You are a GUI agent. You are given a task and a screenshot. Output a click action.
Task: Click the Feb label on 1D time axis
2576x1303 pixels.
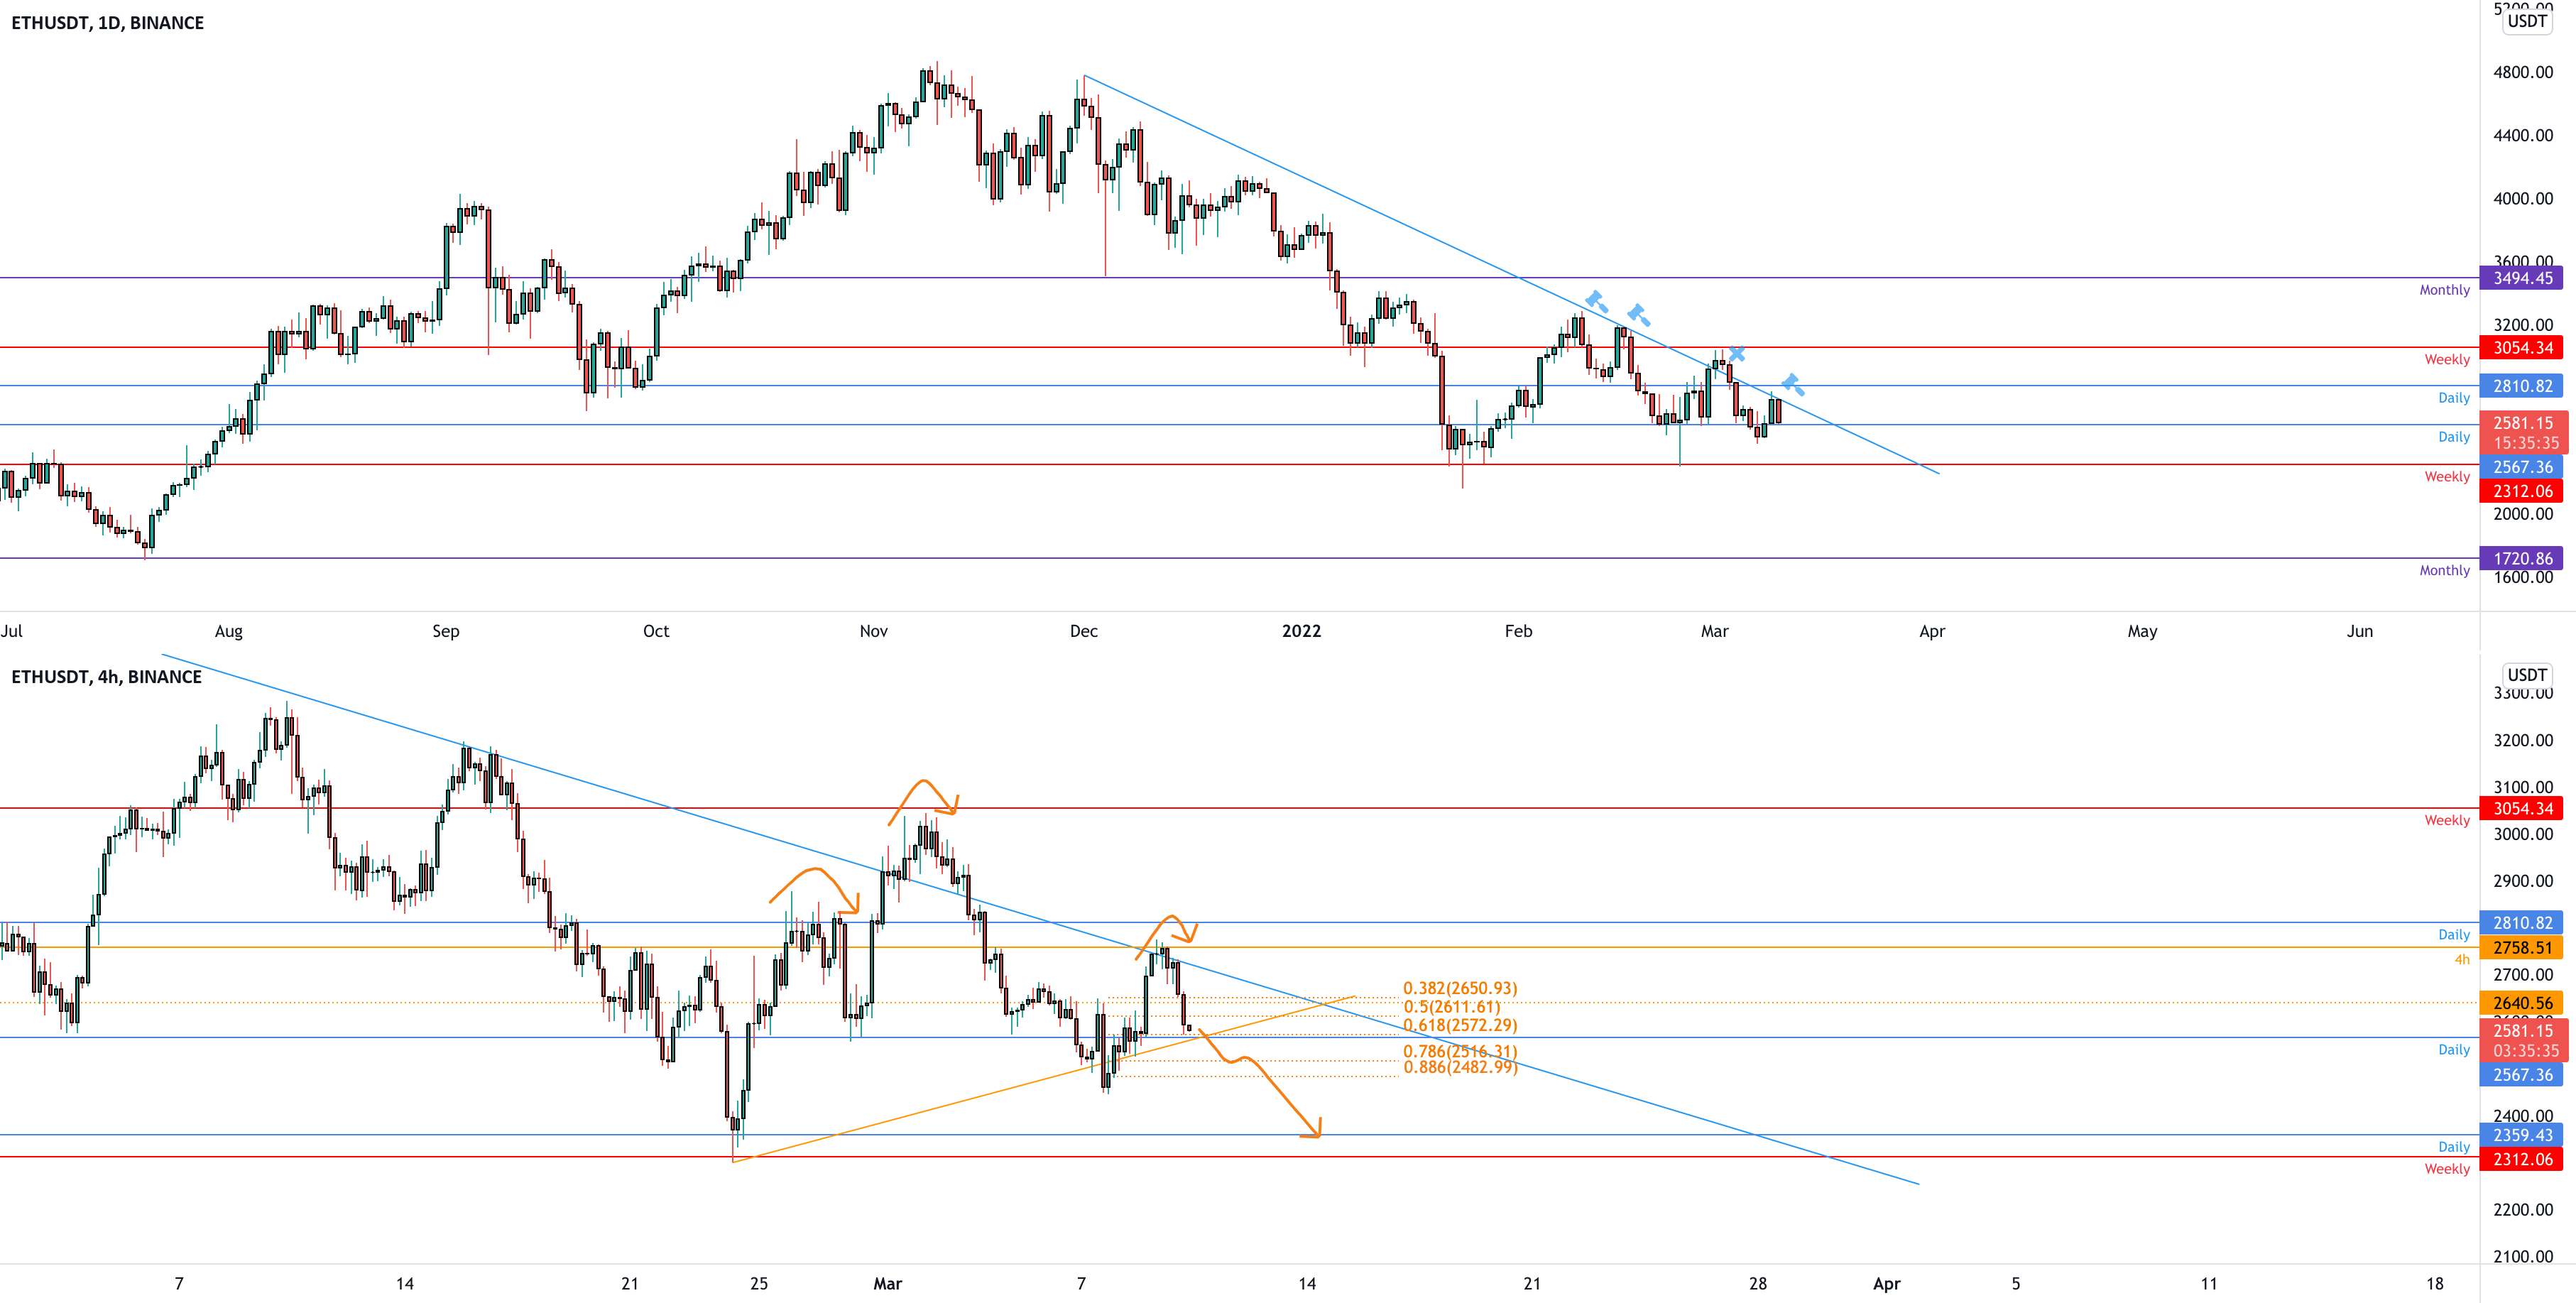pyautogui.click(x=1519, y=631)
